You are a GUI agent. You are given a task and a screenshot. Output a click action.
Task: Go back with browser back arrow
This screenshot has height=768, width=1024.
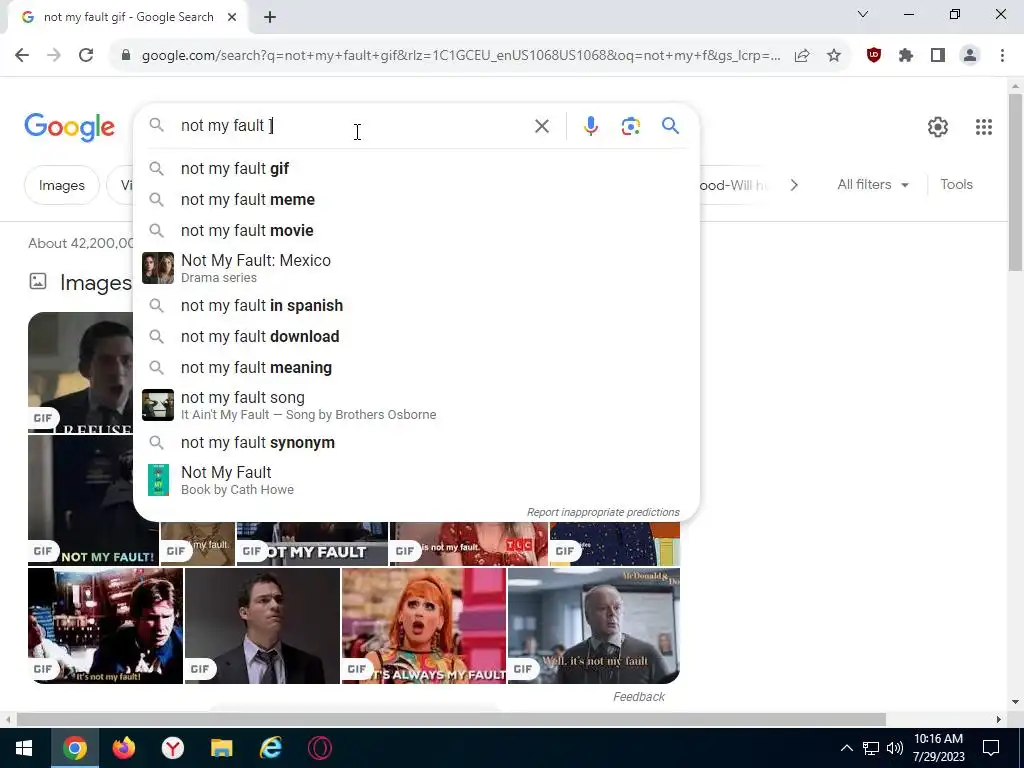point(22,56)
